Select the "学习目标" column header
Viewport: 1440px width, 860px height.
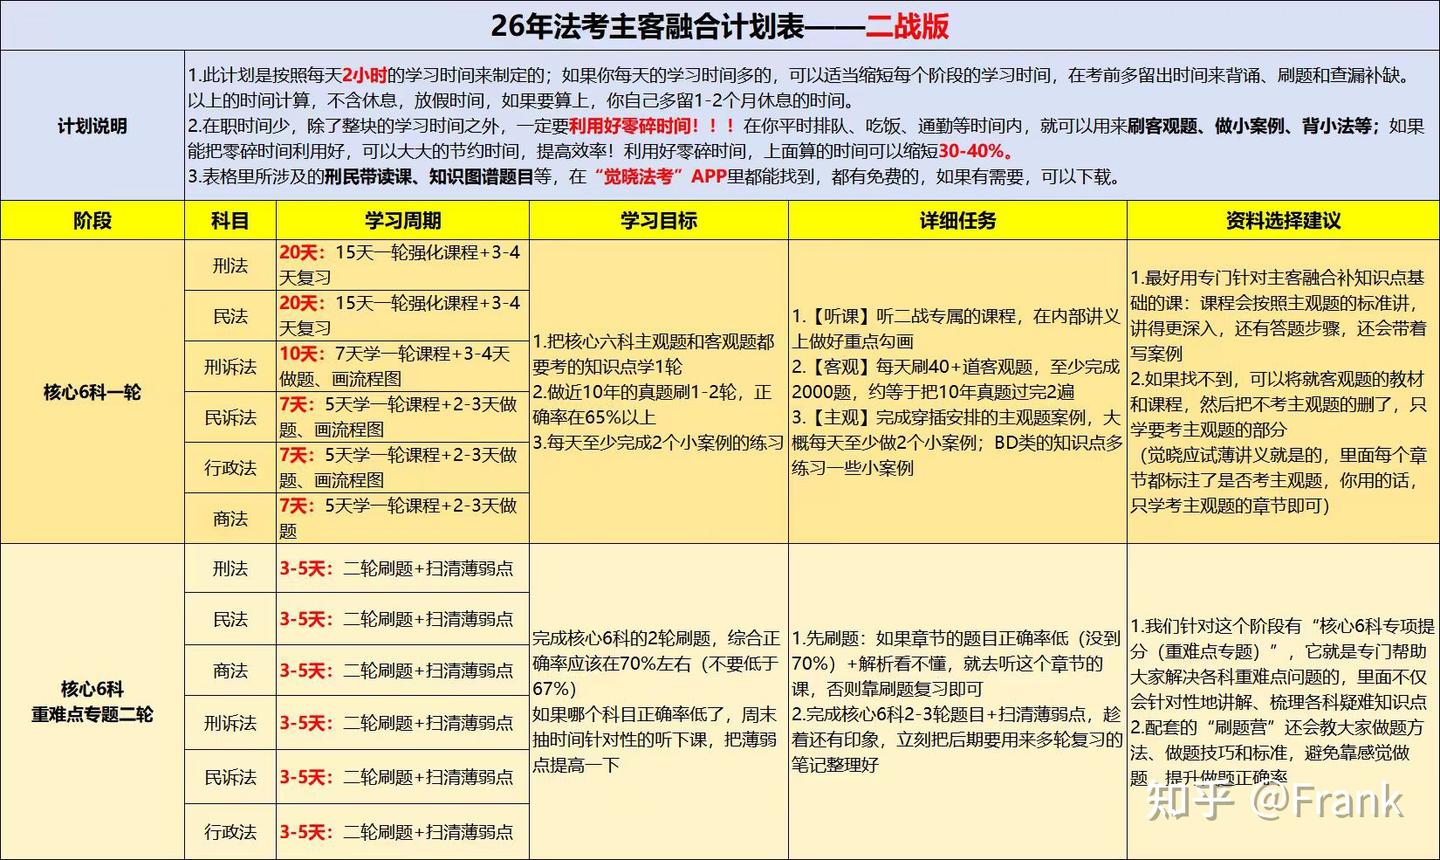[x=658, y=220]
